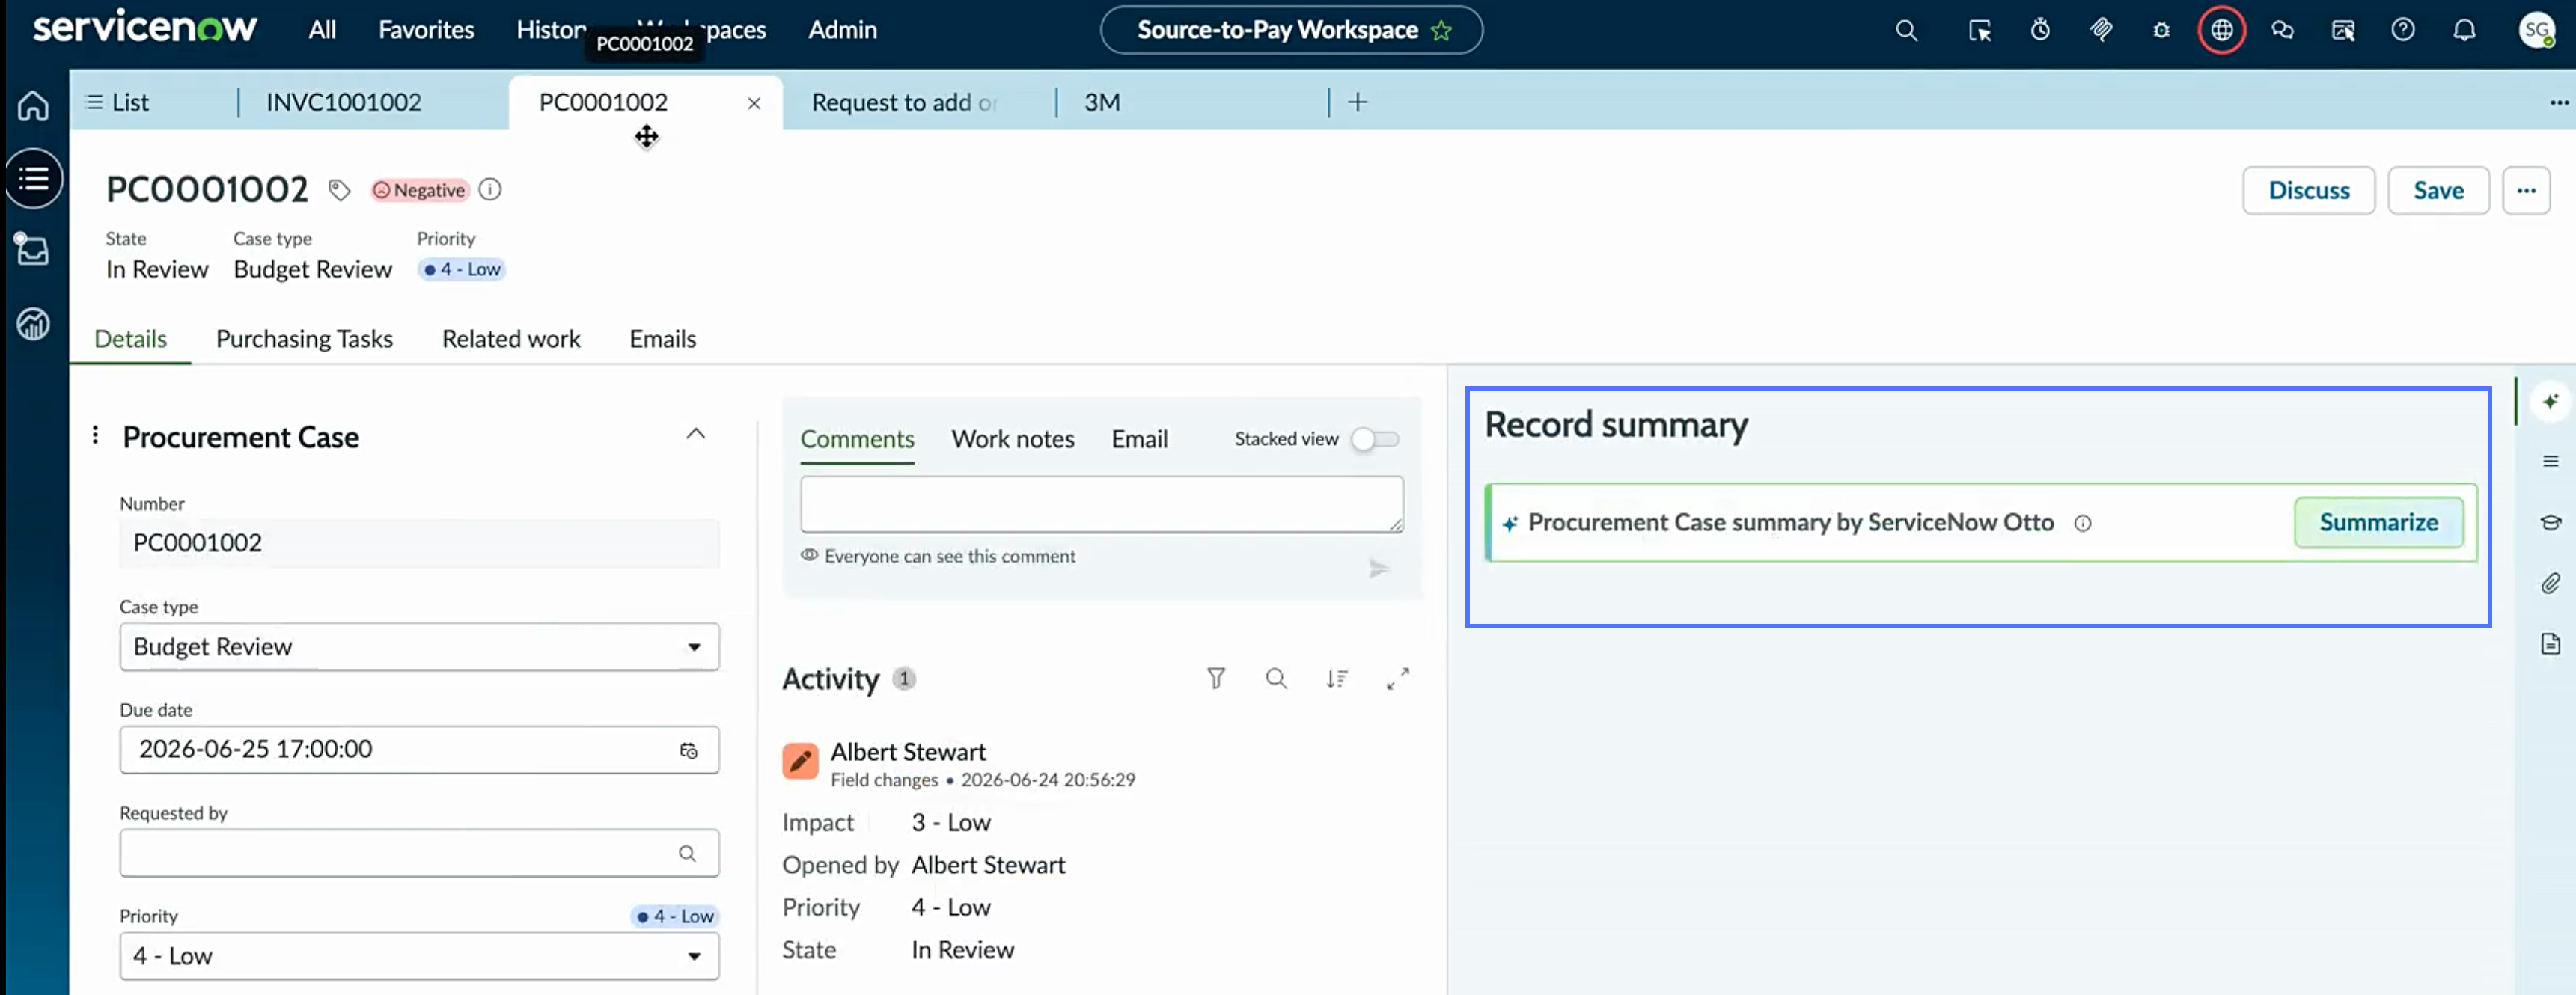This screenshot has height=995, width=2576.
Task: Collapse the Procurement Case section
Action: click(695, 434)
